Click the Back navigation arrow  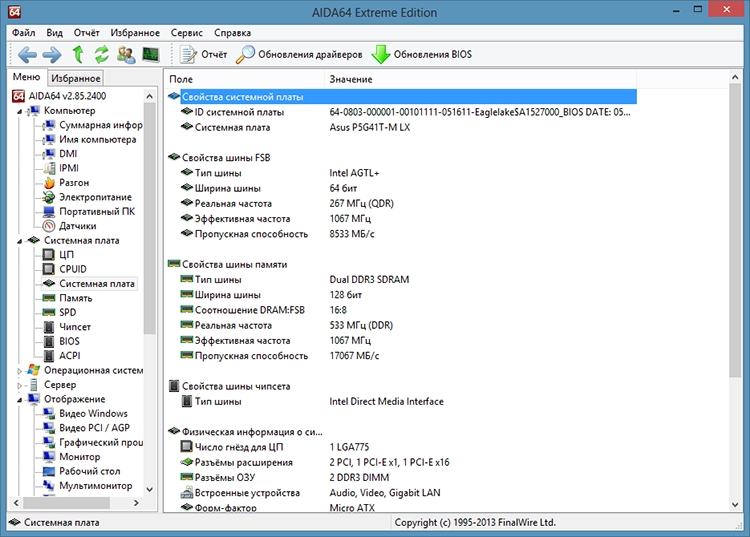pos(26,54)
